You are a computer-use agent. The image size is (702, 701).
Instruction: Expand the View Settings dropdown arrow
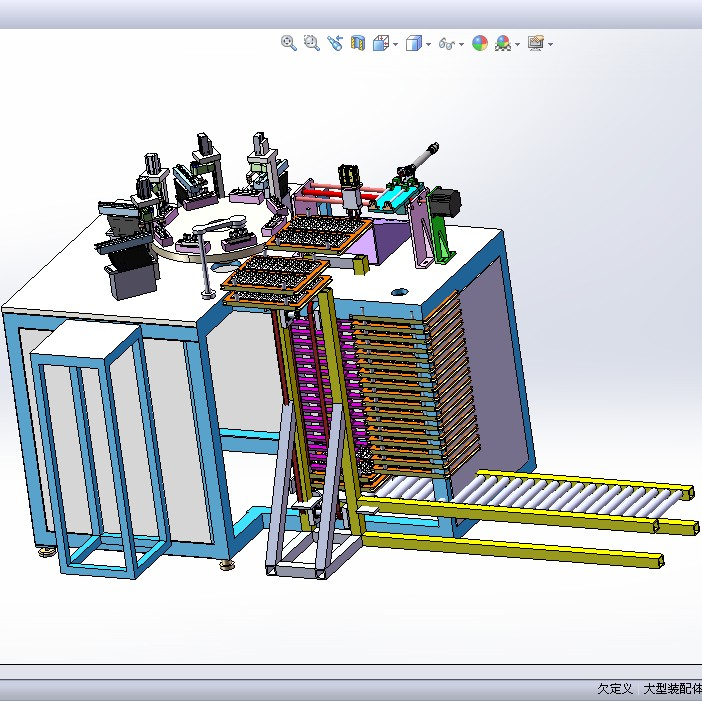click(x=550, y=44)
